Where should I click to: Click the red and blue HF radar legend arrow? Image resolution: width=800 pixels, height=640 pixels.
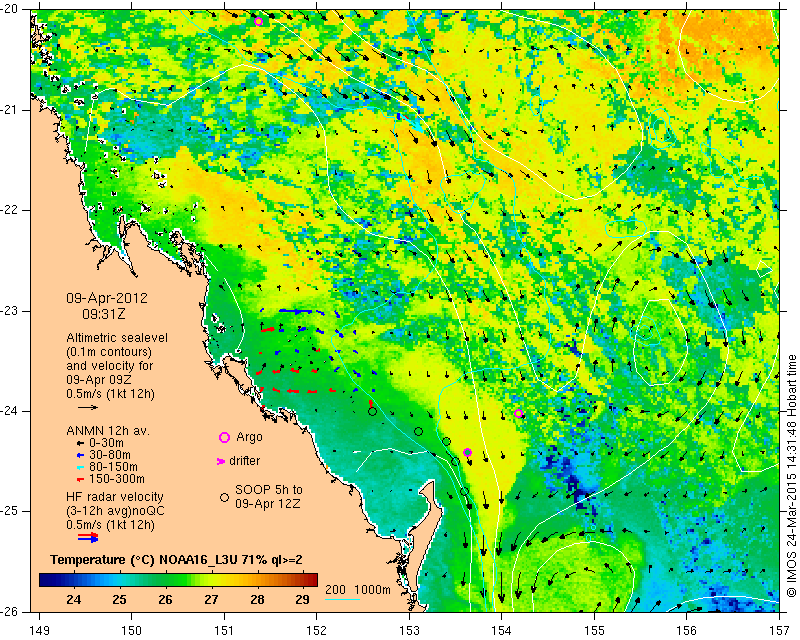[x=88, y=537]
